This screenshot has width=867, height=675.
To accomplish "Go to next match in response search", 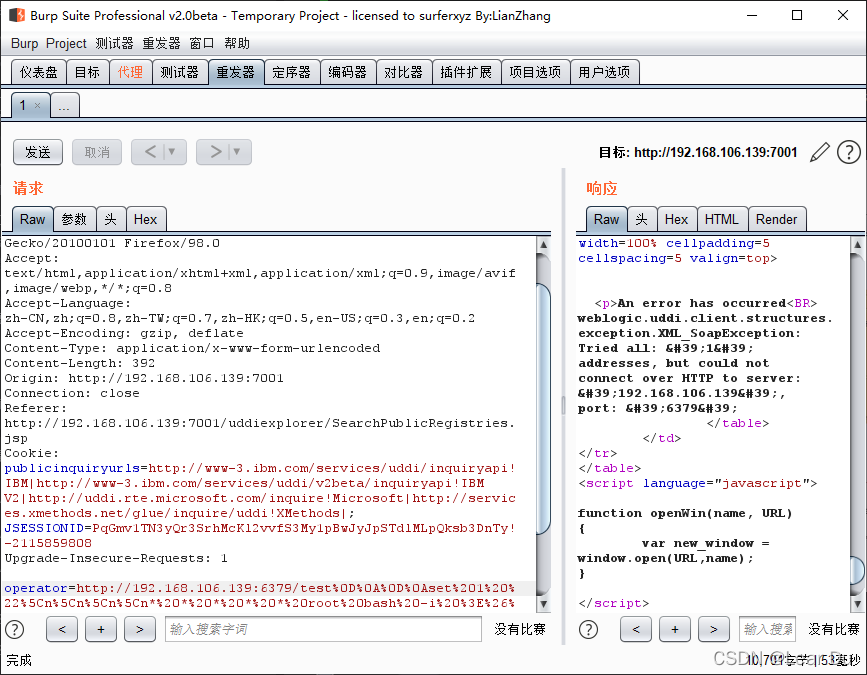I will point(713,629).
